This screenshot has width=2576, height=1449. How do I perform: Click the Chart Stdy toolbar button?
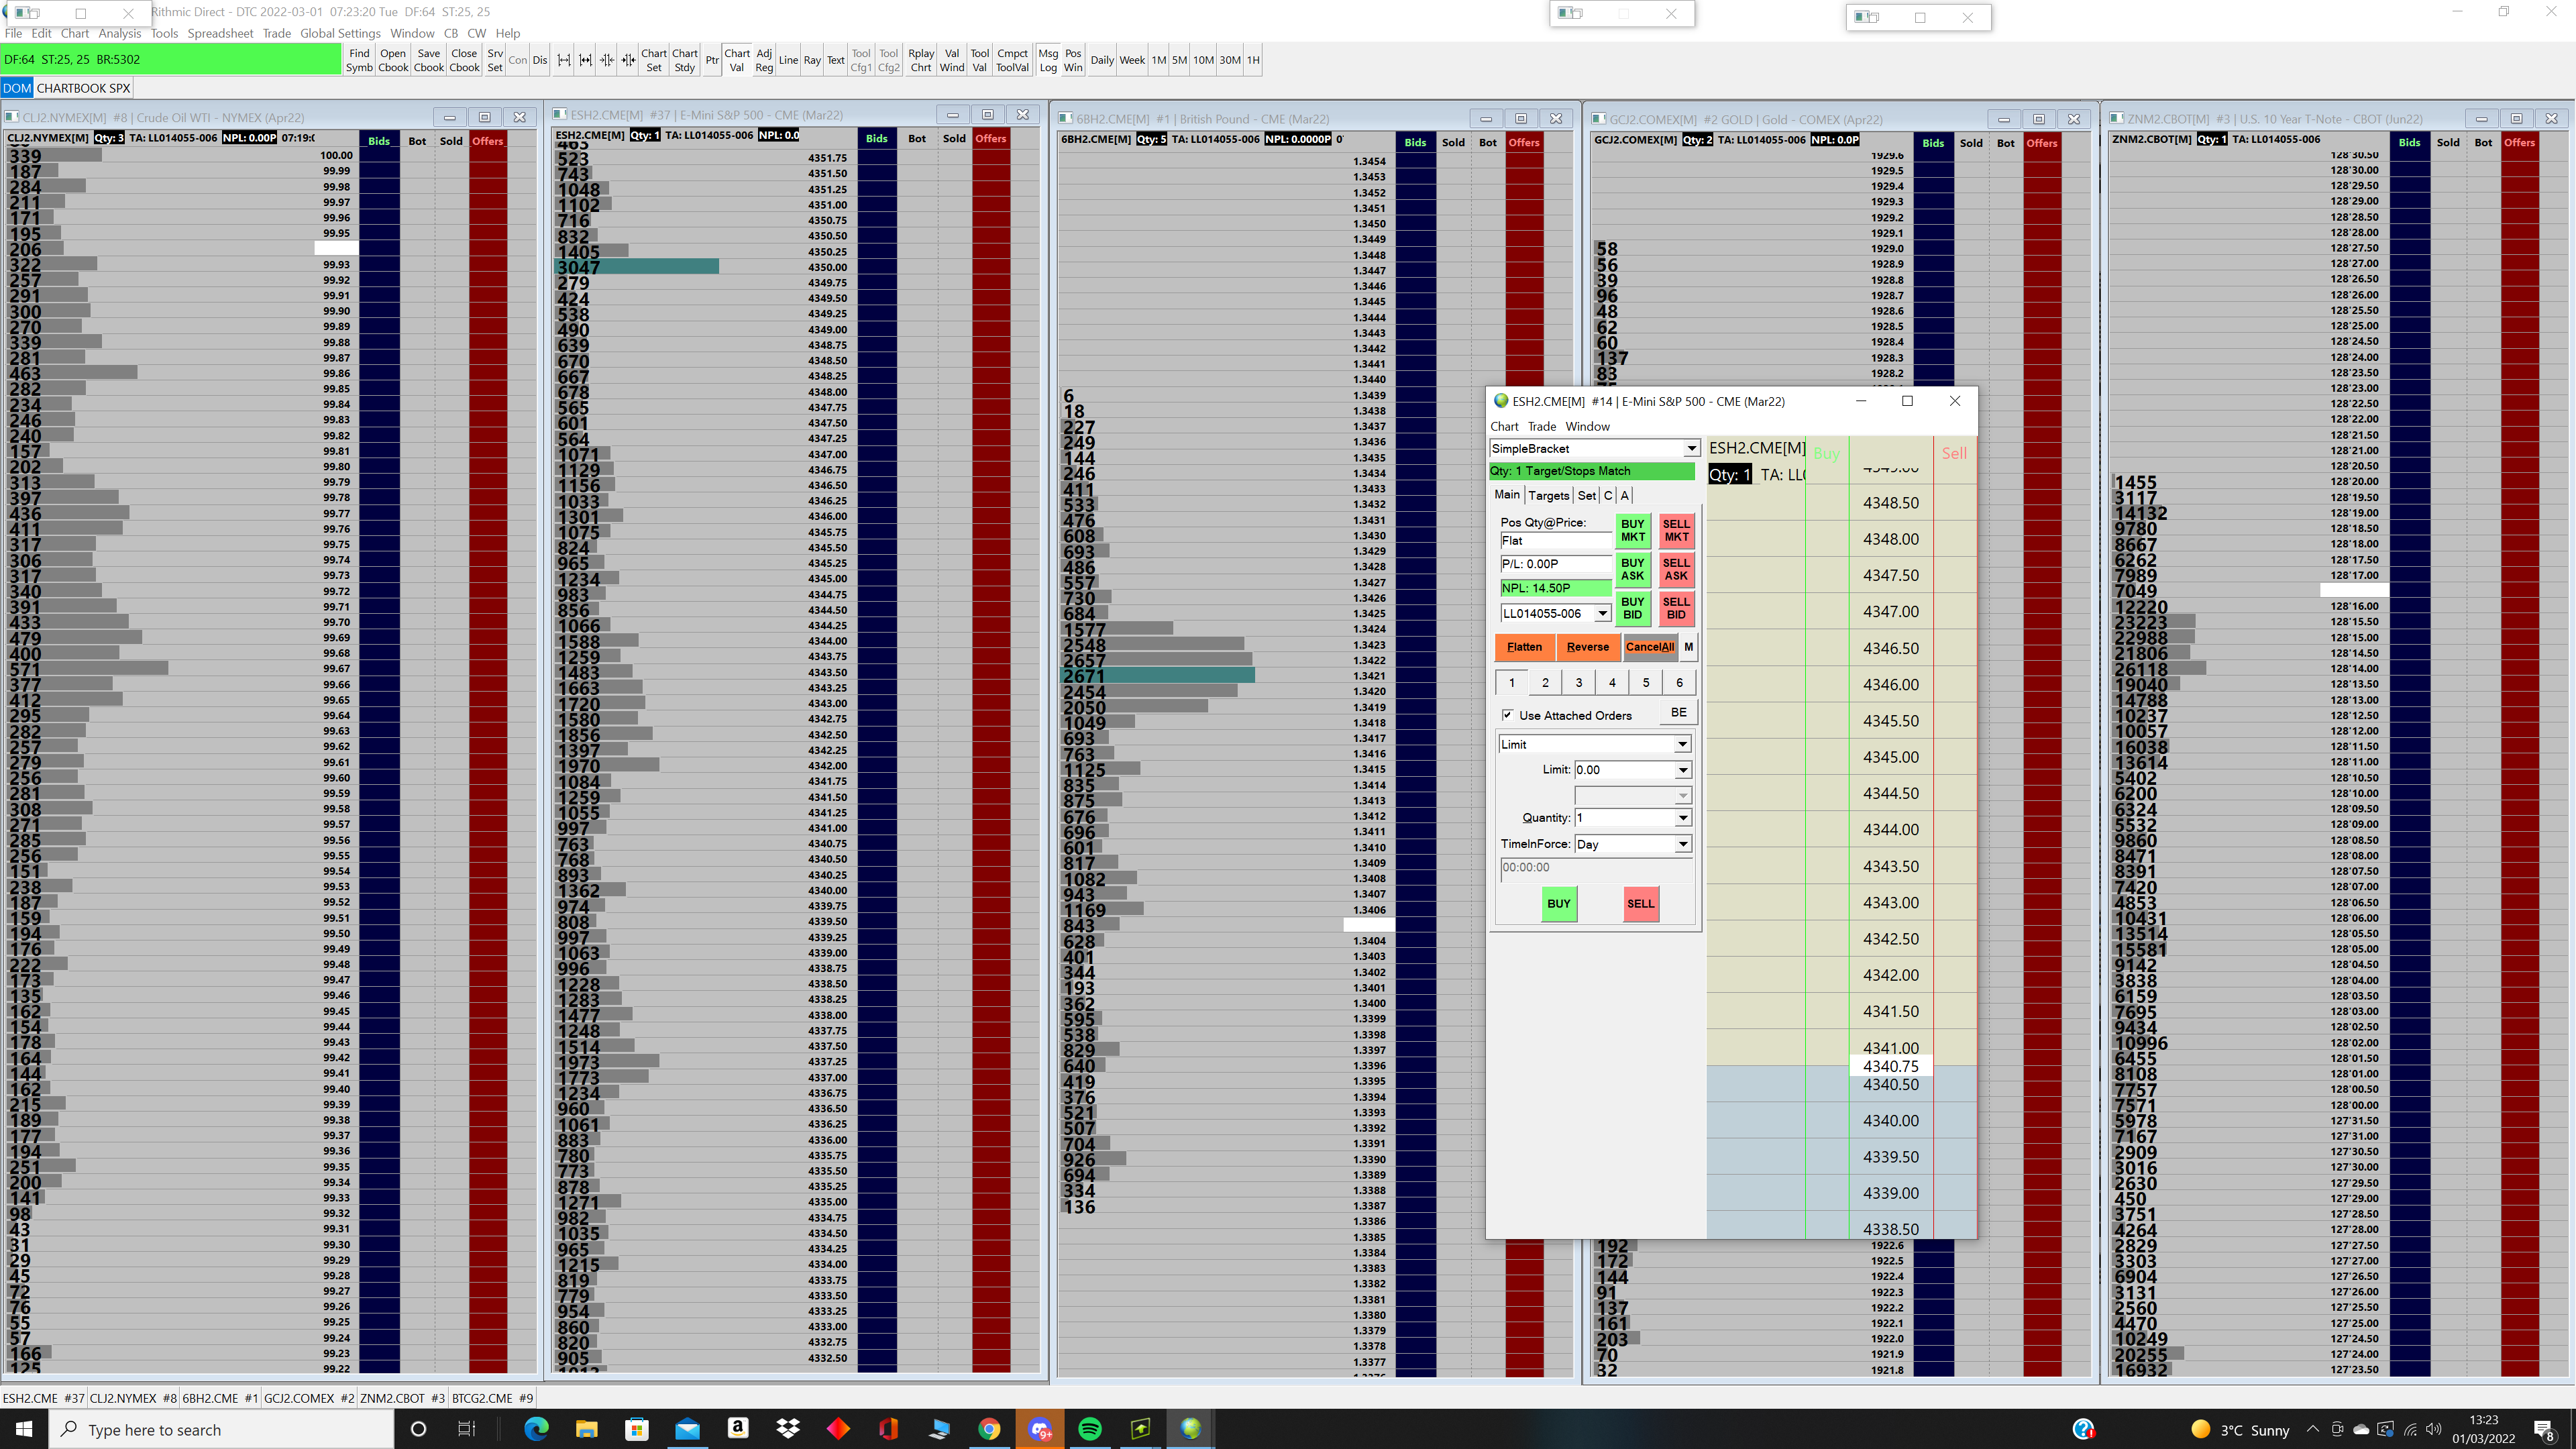click(684, 60)
